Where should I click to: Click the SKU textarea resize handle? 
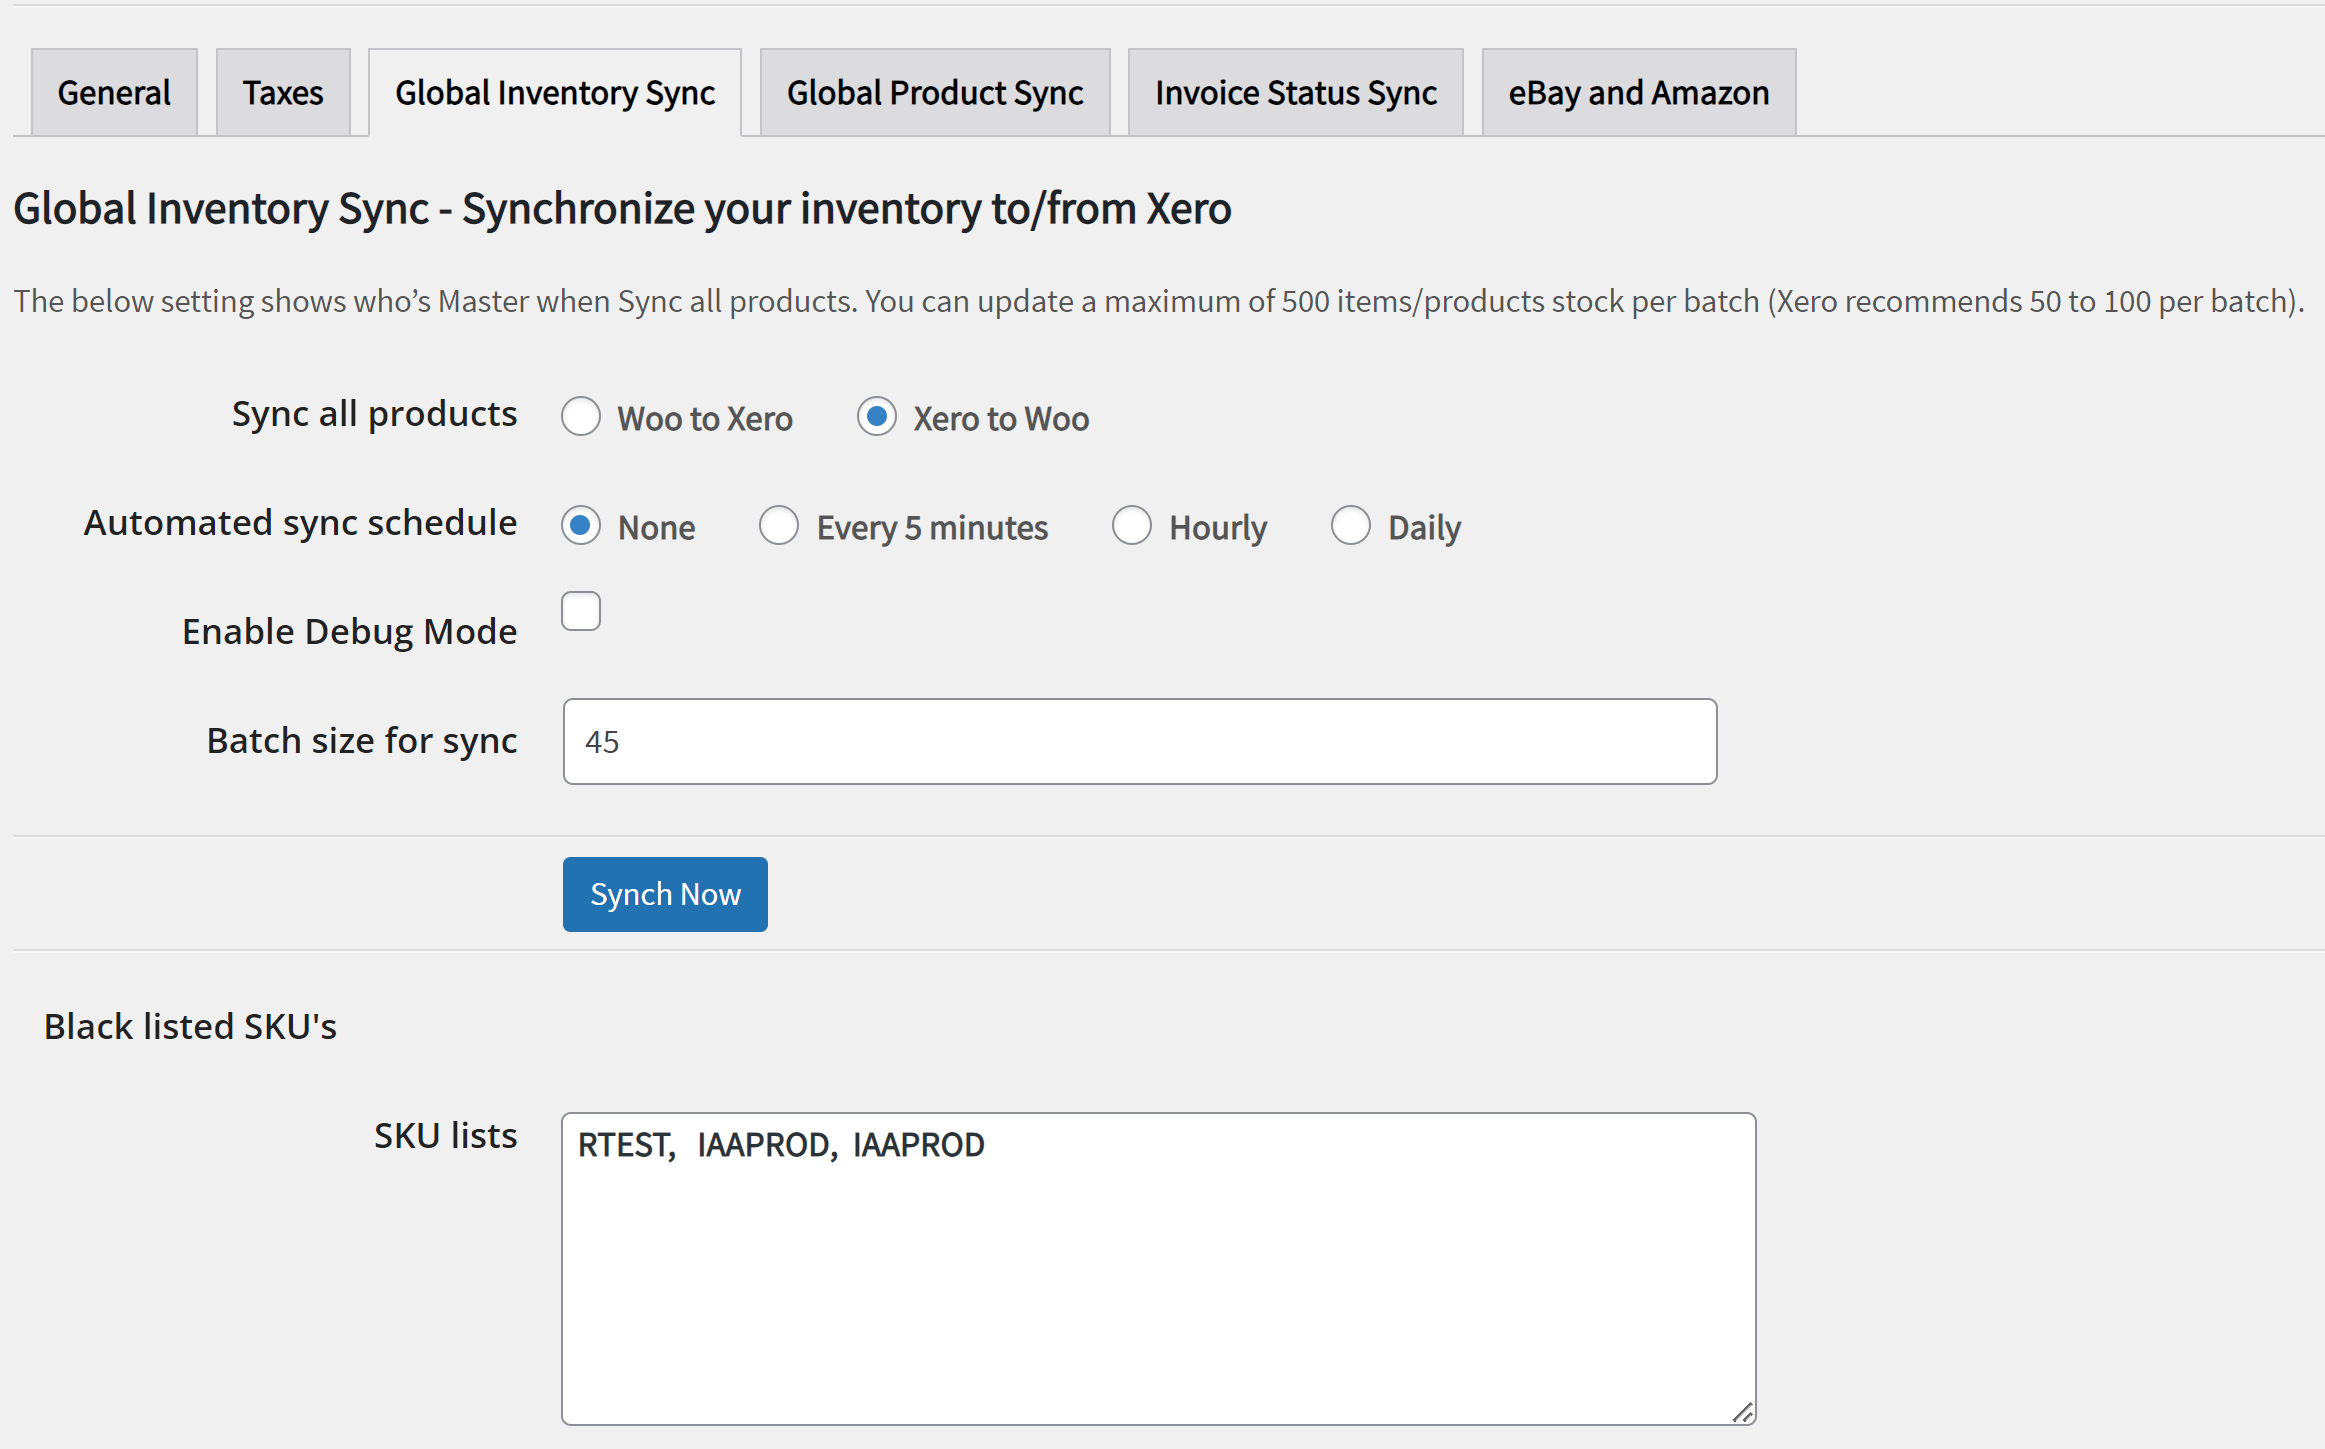1742,1412
